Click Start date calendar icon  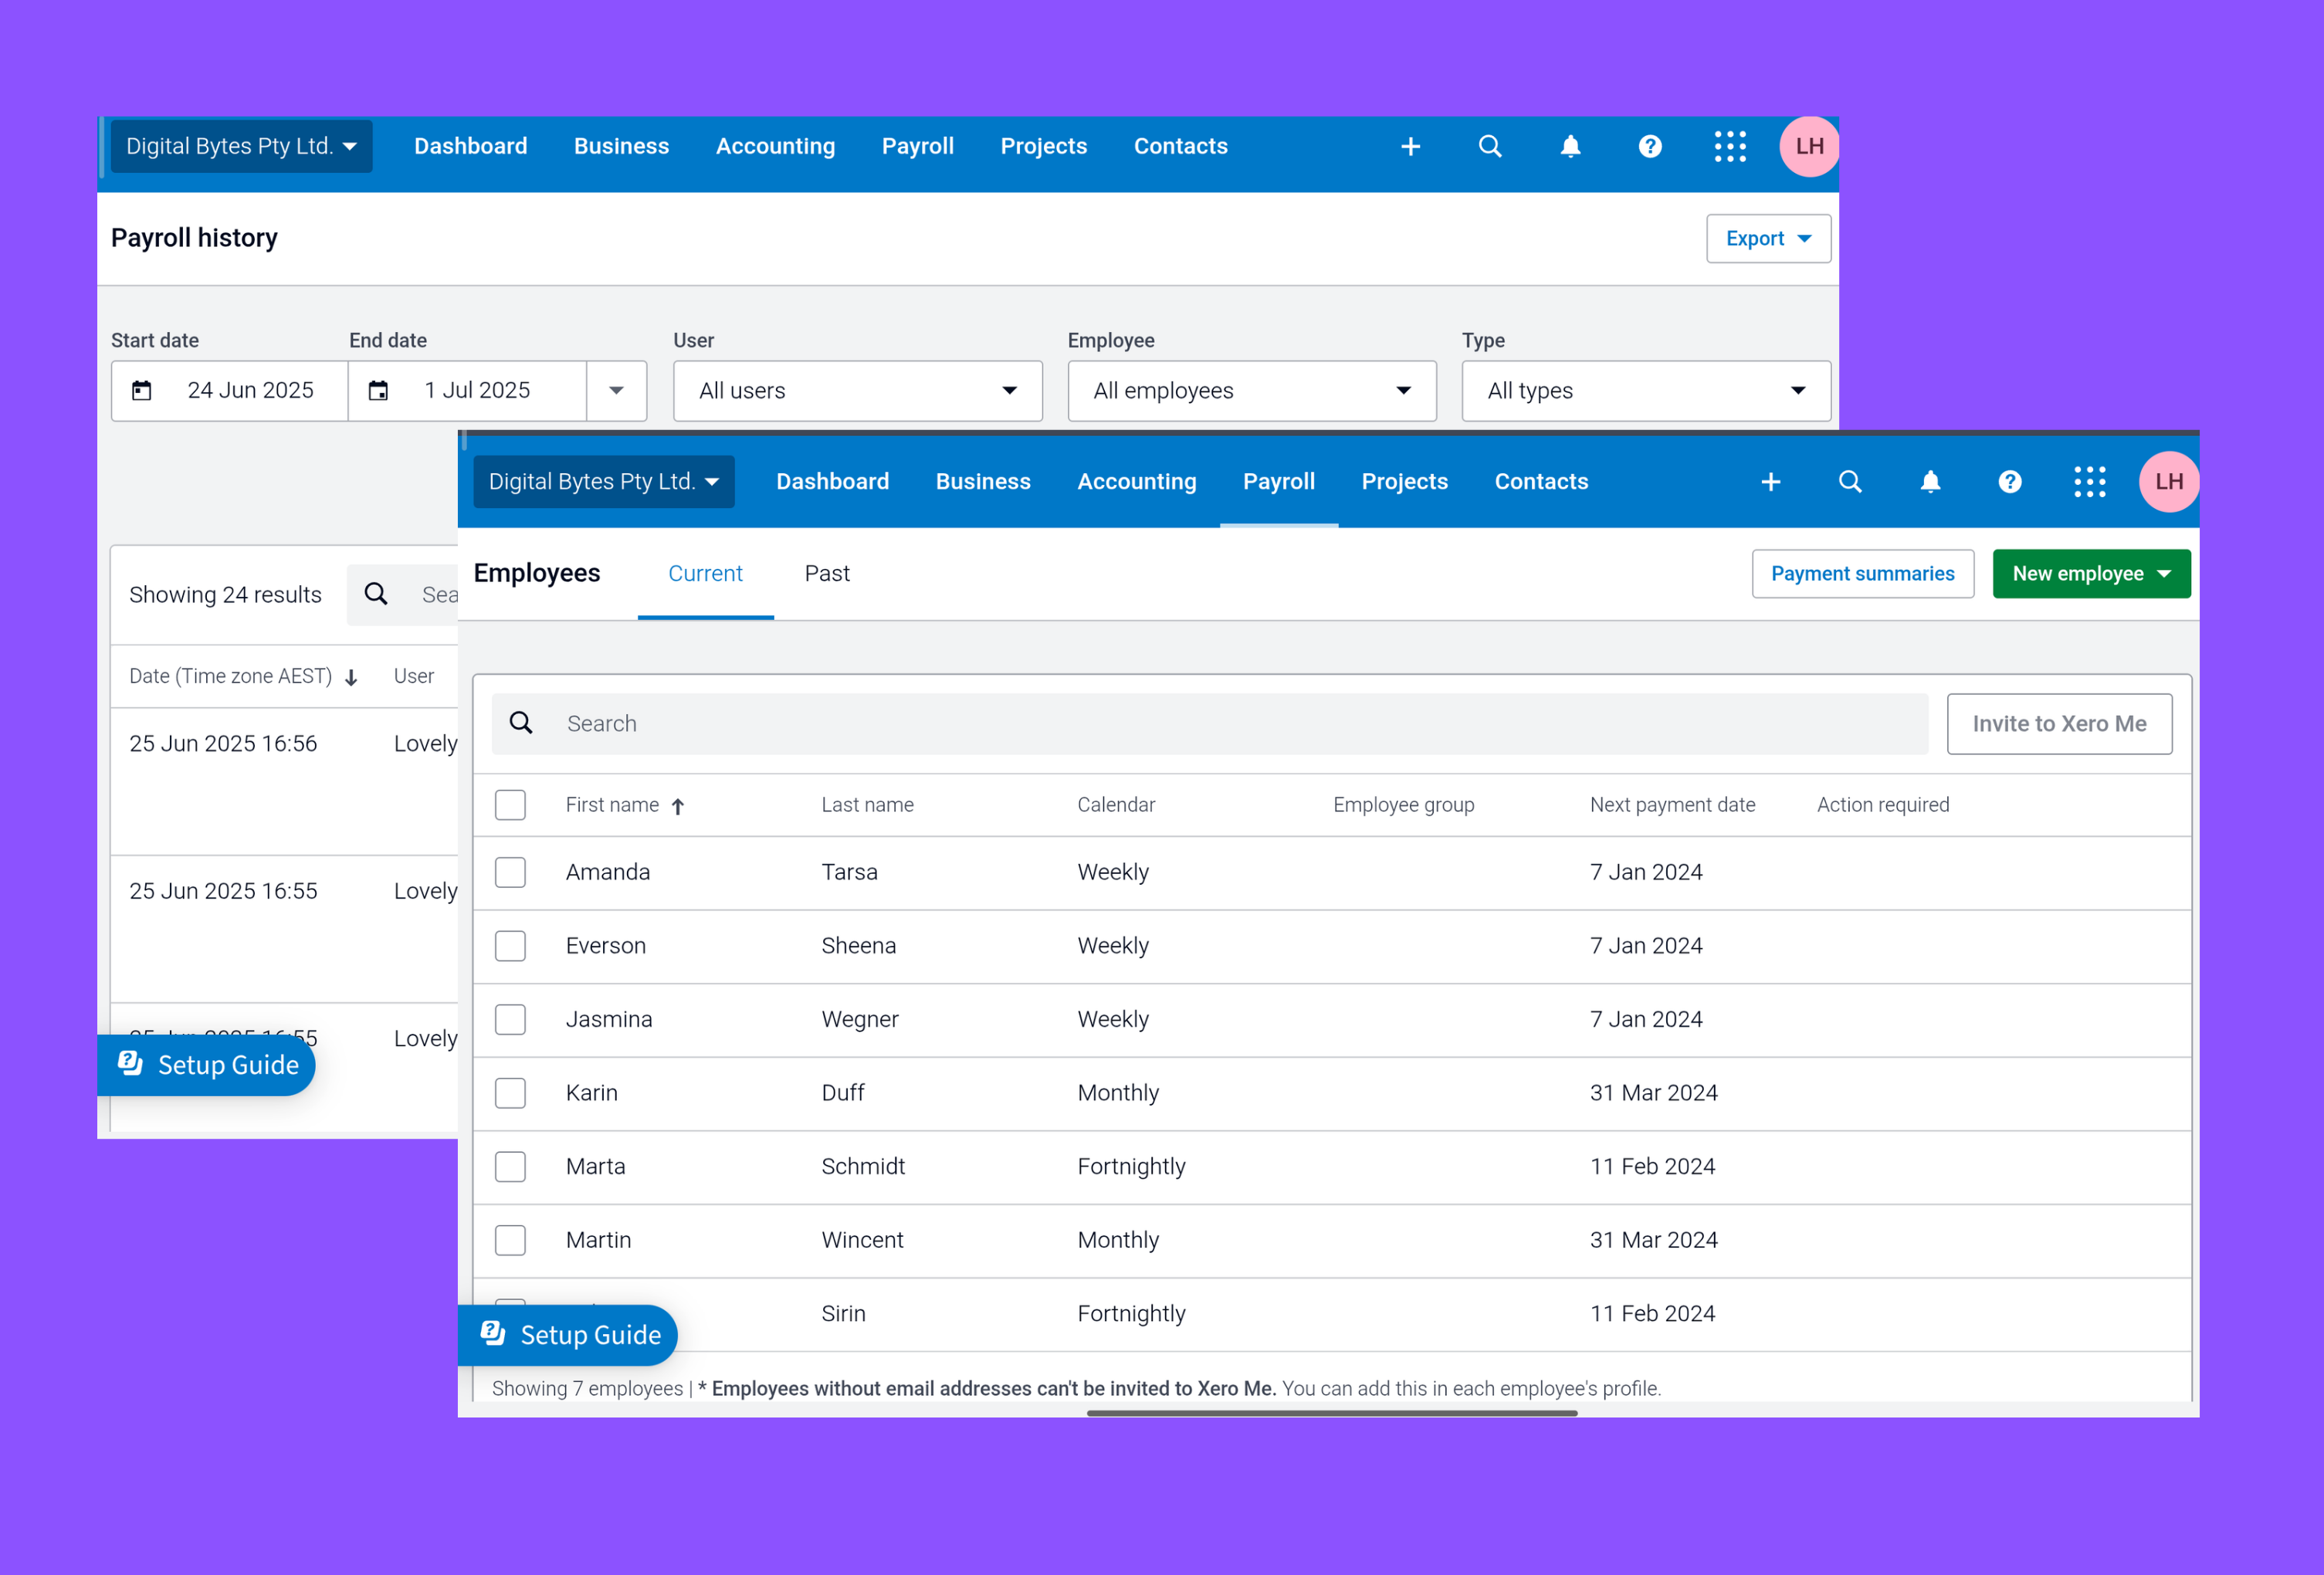142,390
